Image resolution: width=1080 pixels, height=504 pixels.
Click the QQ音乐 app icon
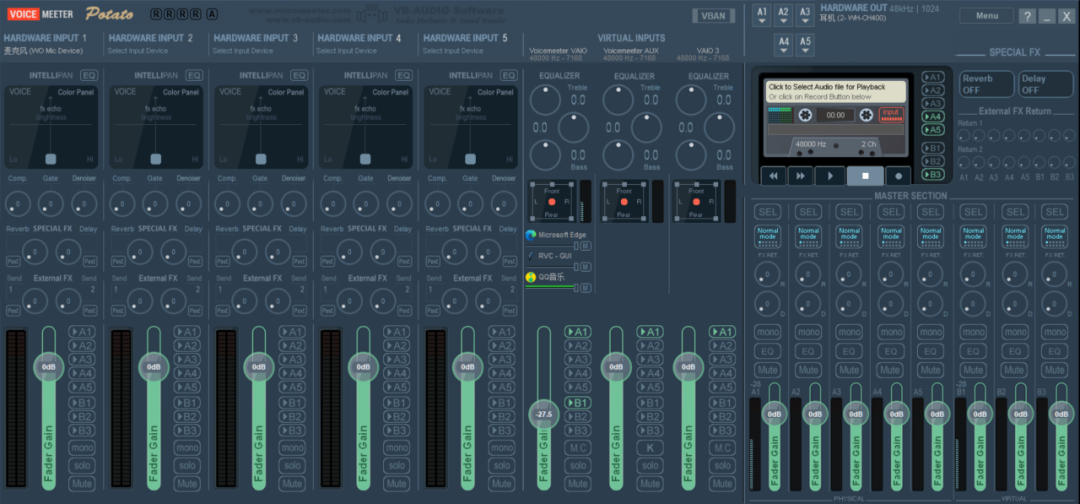point(531,277)
